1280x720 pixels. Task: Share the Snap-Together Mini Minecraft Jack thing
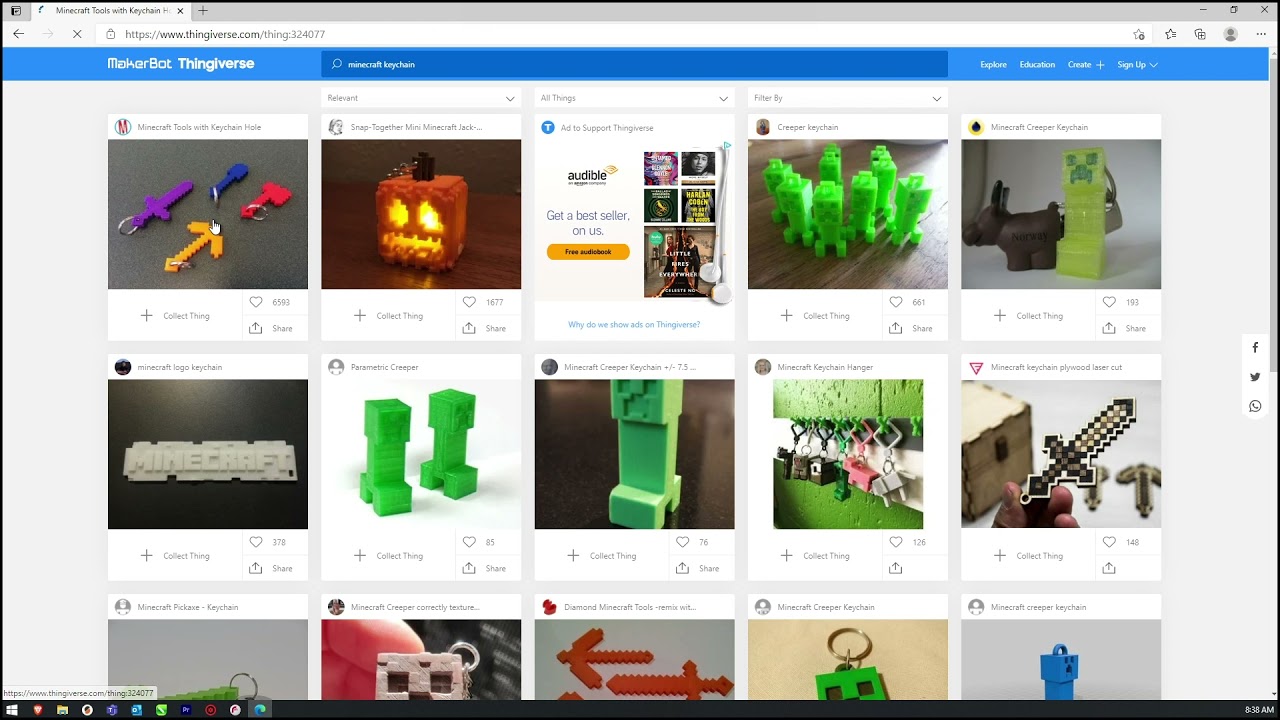click(484, 328)
